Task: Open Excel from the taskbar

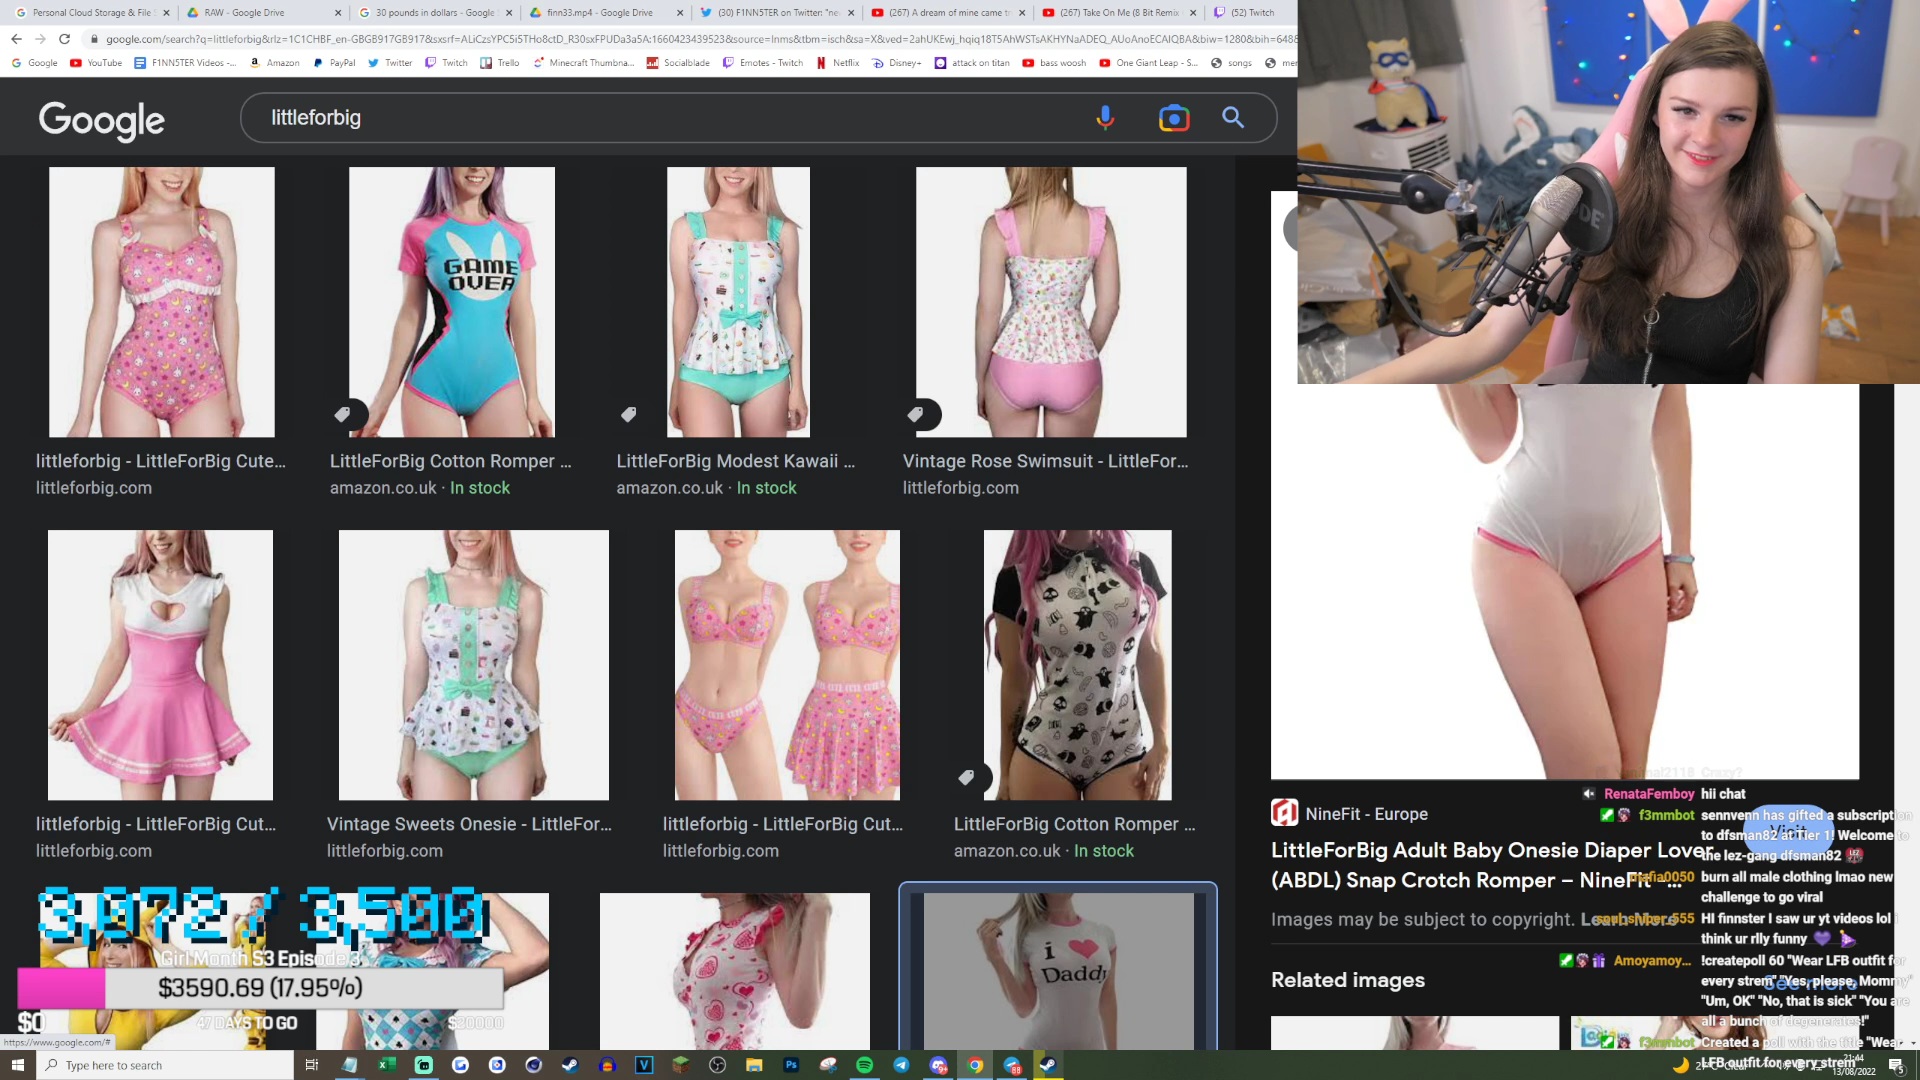Action: pyautogui.click(x=386, y=1065)
